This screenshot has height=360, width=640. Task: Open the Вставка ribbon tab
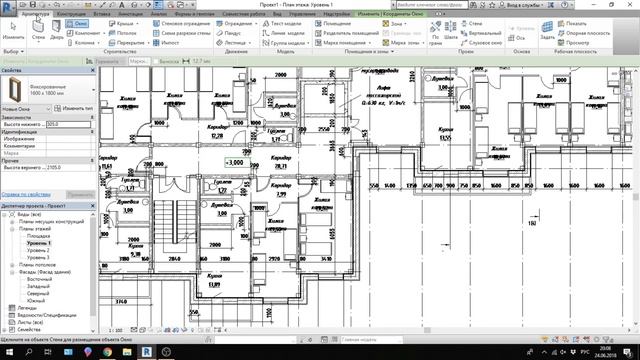click(102, 14)
